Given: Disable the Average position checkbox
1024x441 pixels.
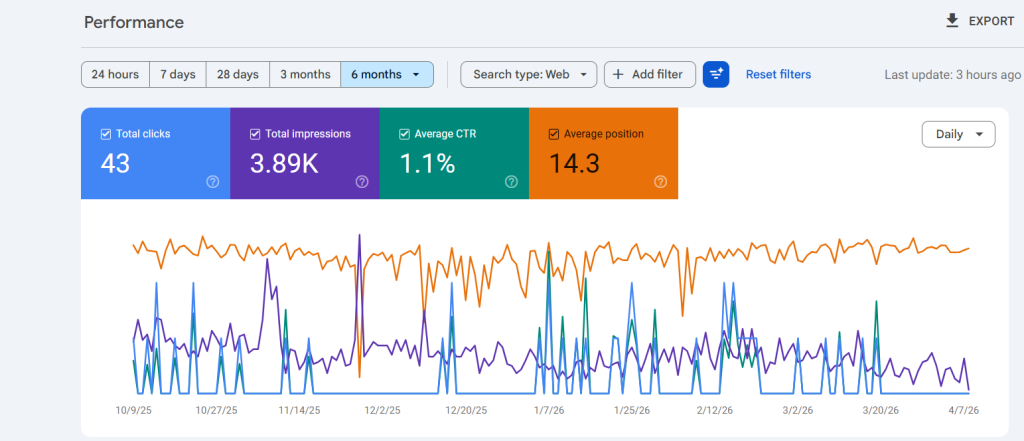Looking at the screenshot, I should 554,134.
